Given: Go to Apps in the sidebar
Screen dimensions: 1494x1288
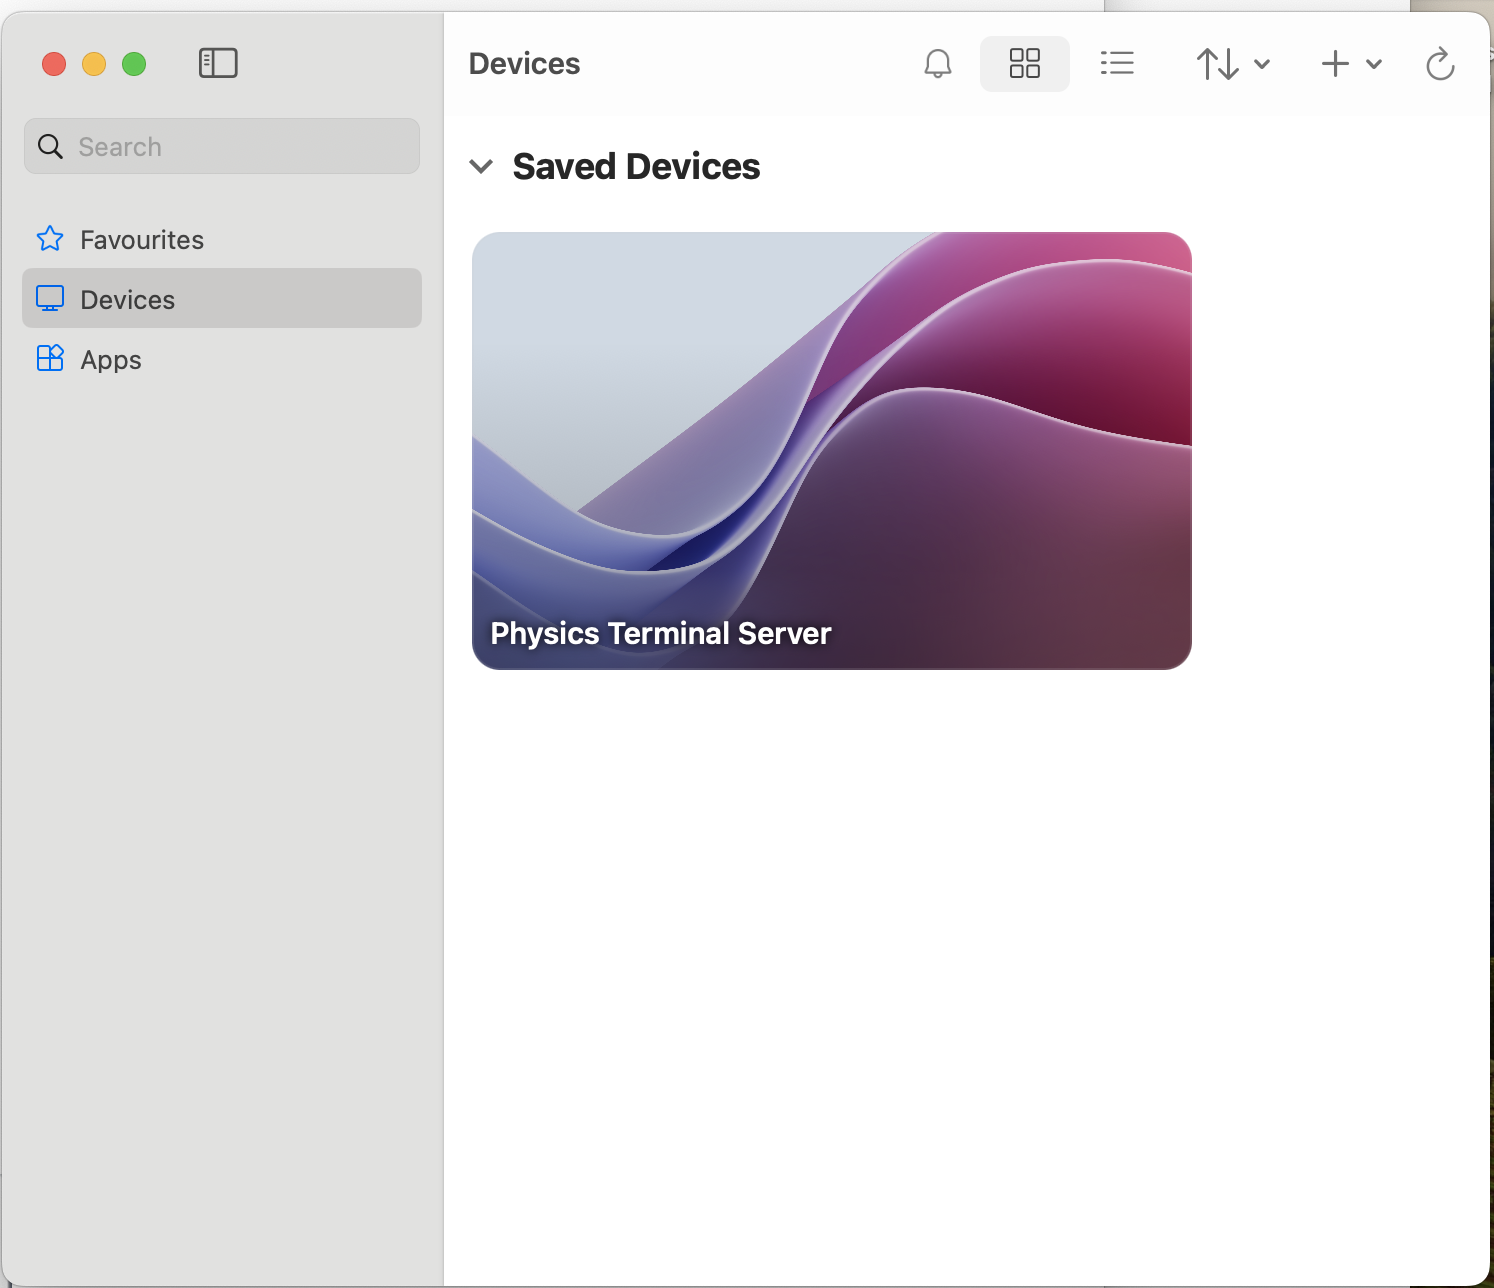Looking at the screenshot, I should 110,360.
